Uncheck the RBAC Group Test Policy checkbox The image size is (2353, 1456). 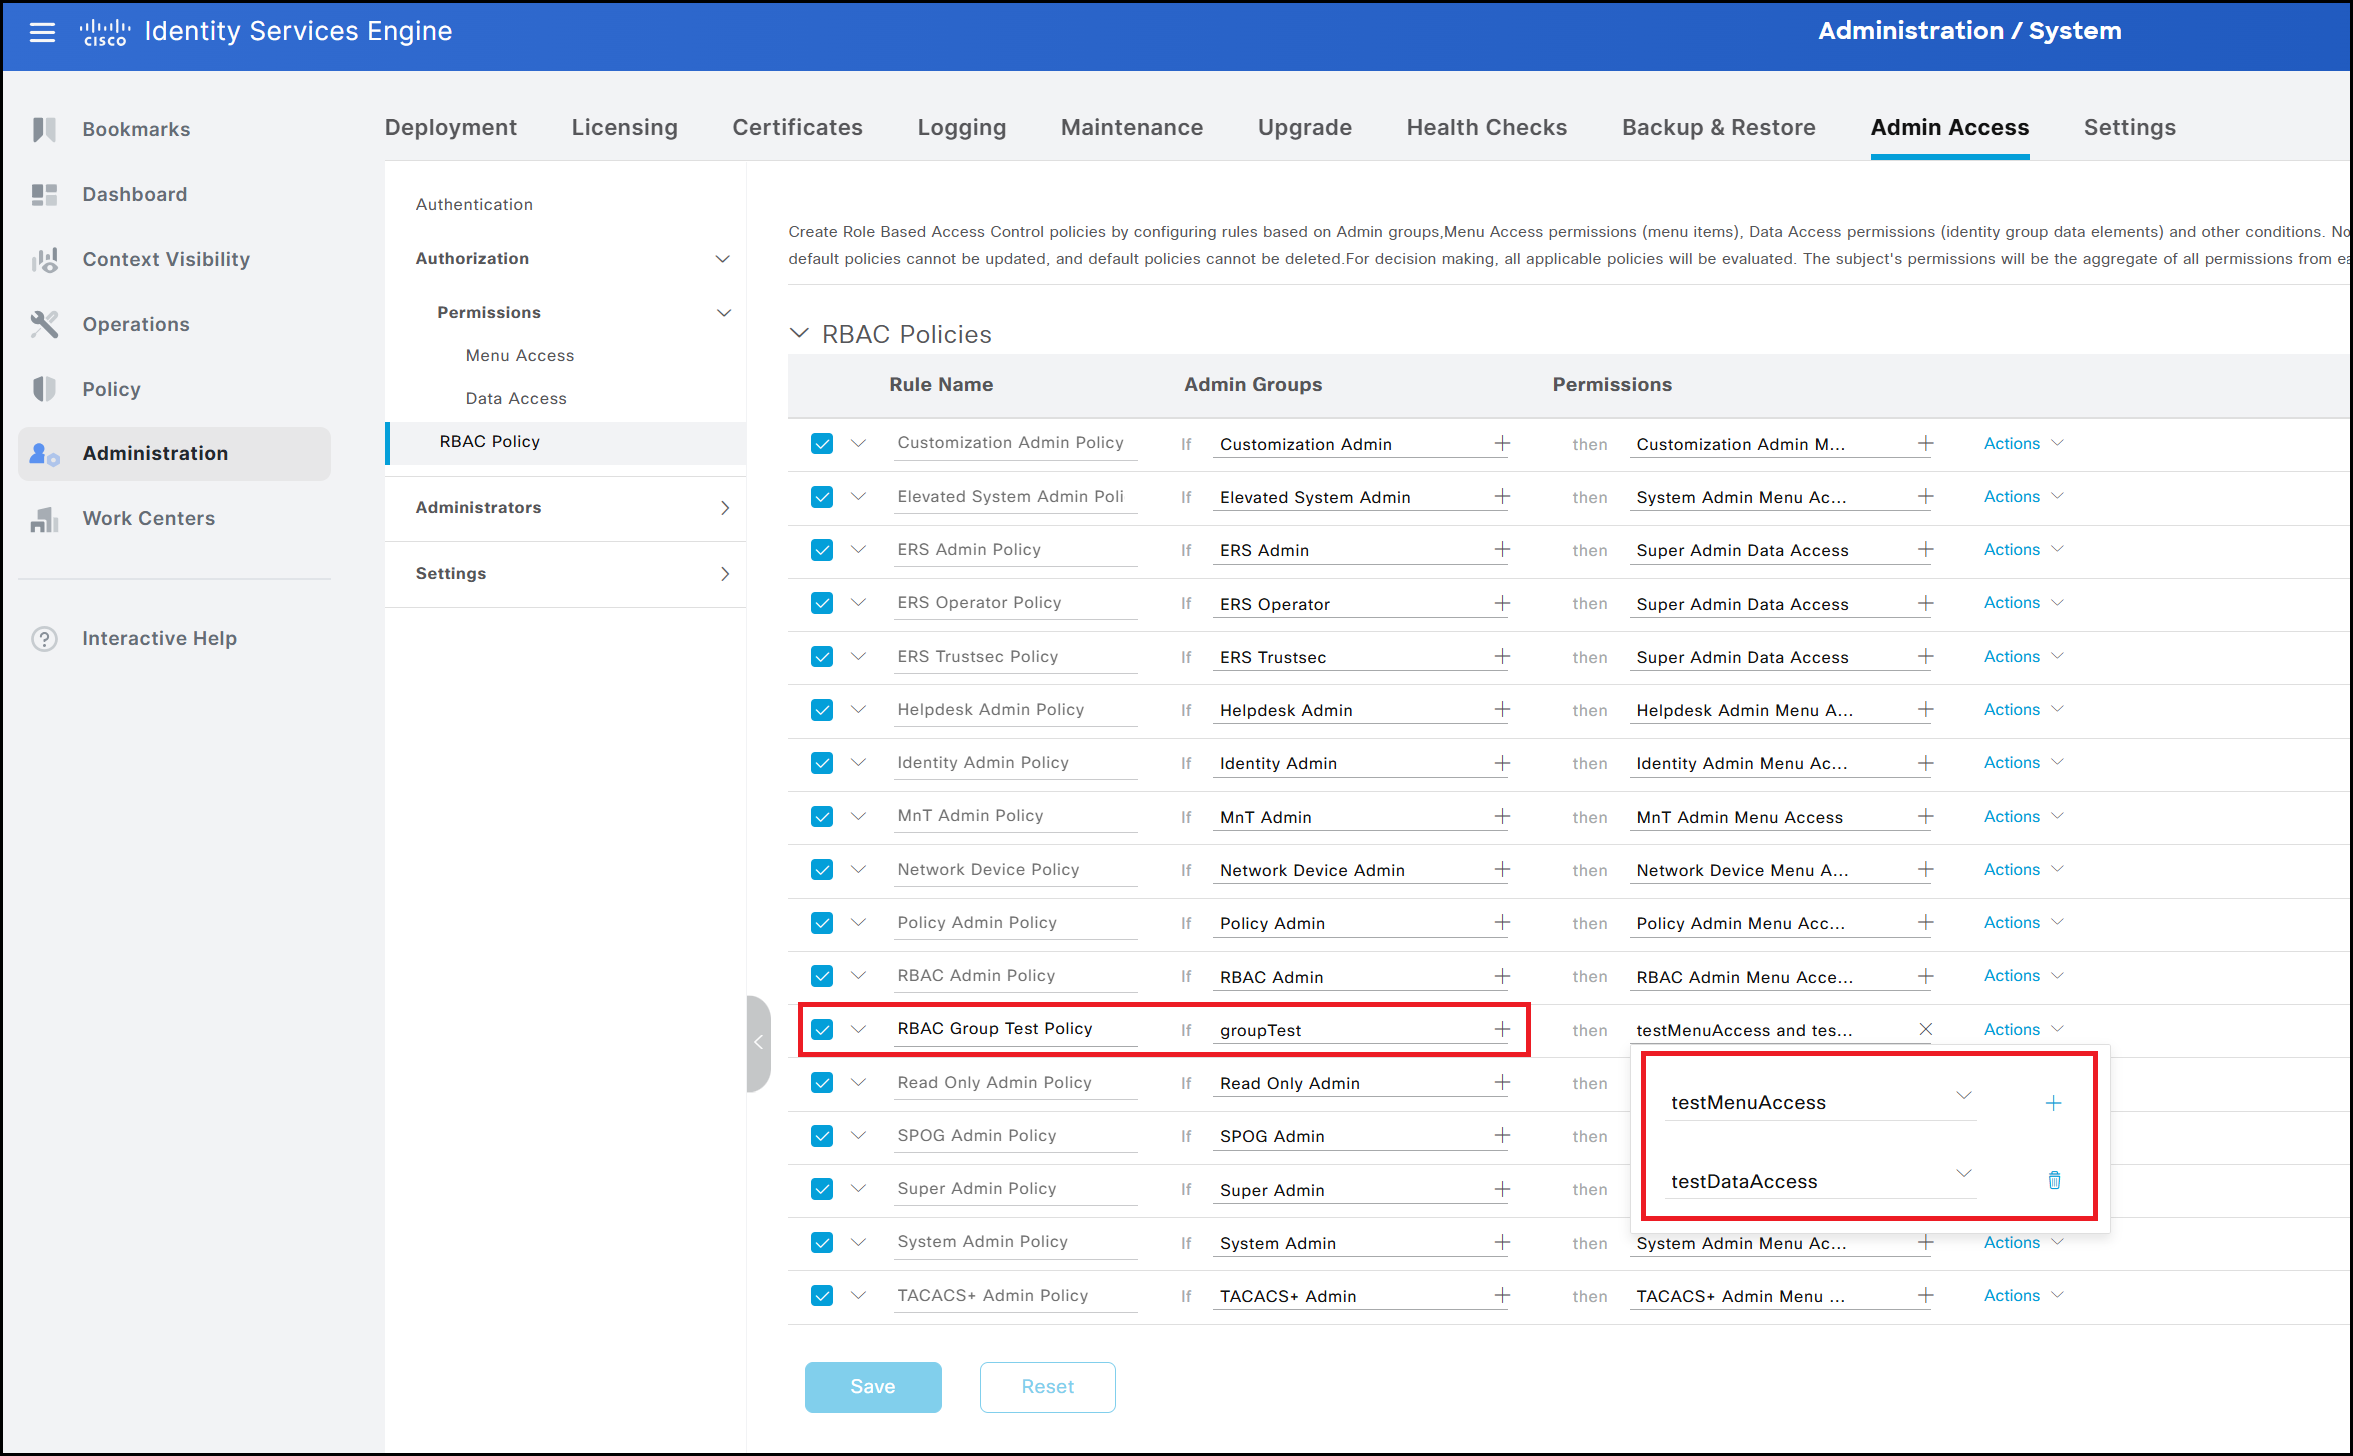[x=822, y=1029]
